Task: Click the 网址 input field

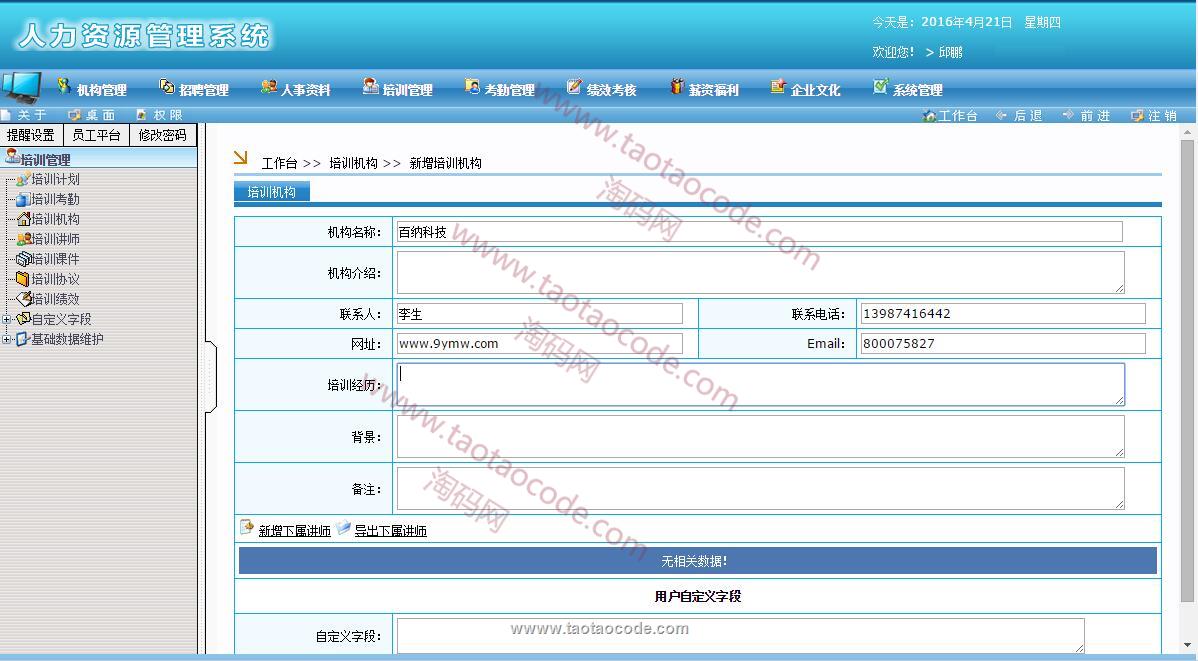Action: click(539, 343)
